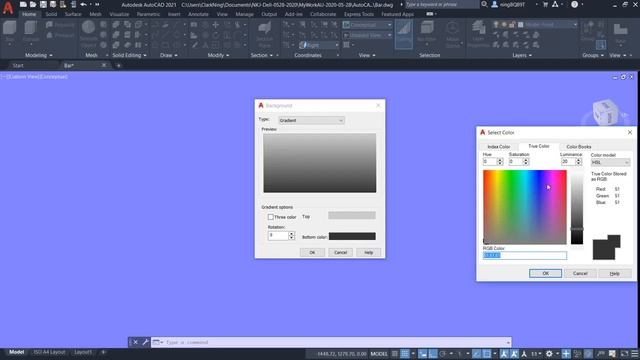Expand the Draw panel
The height and width of the screenshot is (360, 640).
[169, 55]
